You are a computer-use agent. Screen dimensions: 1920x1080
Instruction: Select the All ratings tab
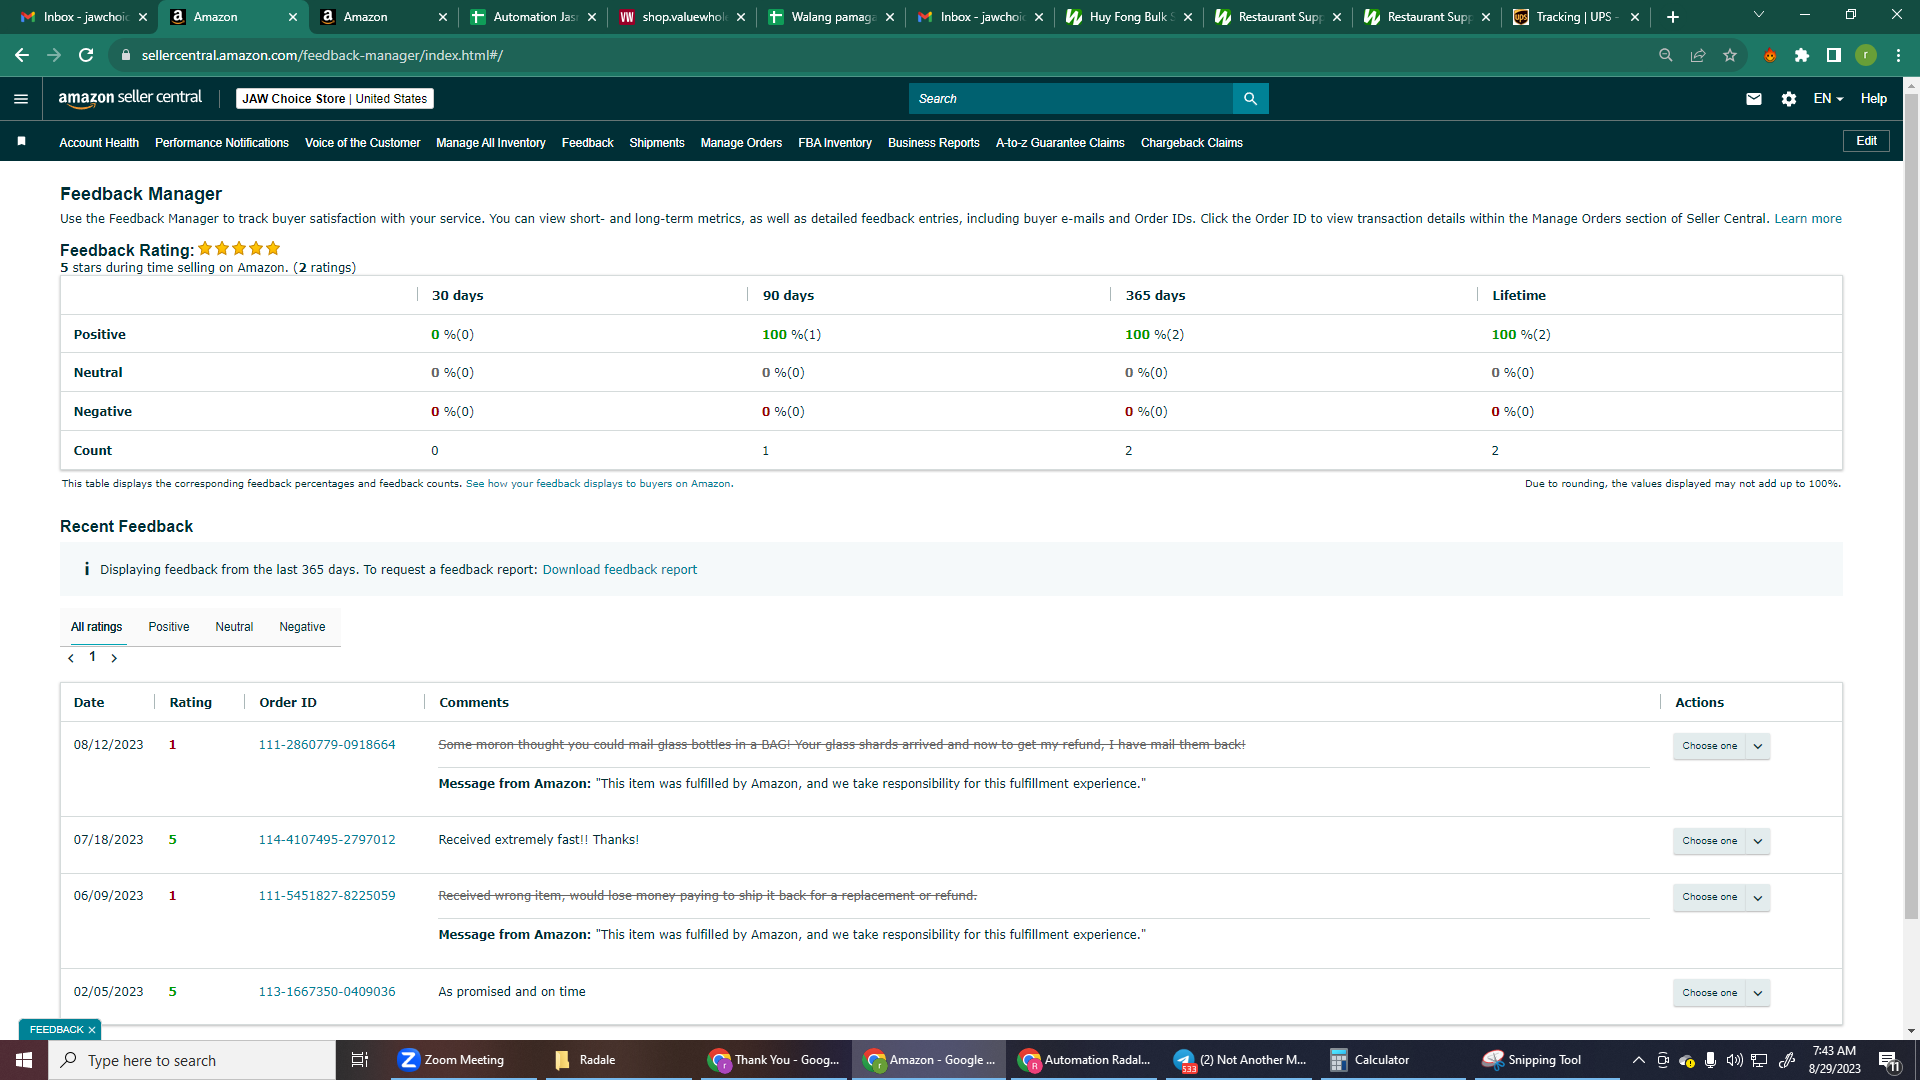pos(96,627)
